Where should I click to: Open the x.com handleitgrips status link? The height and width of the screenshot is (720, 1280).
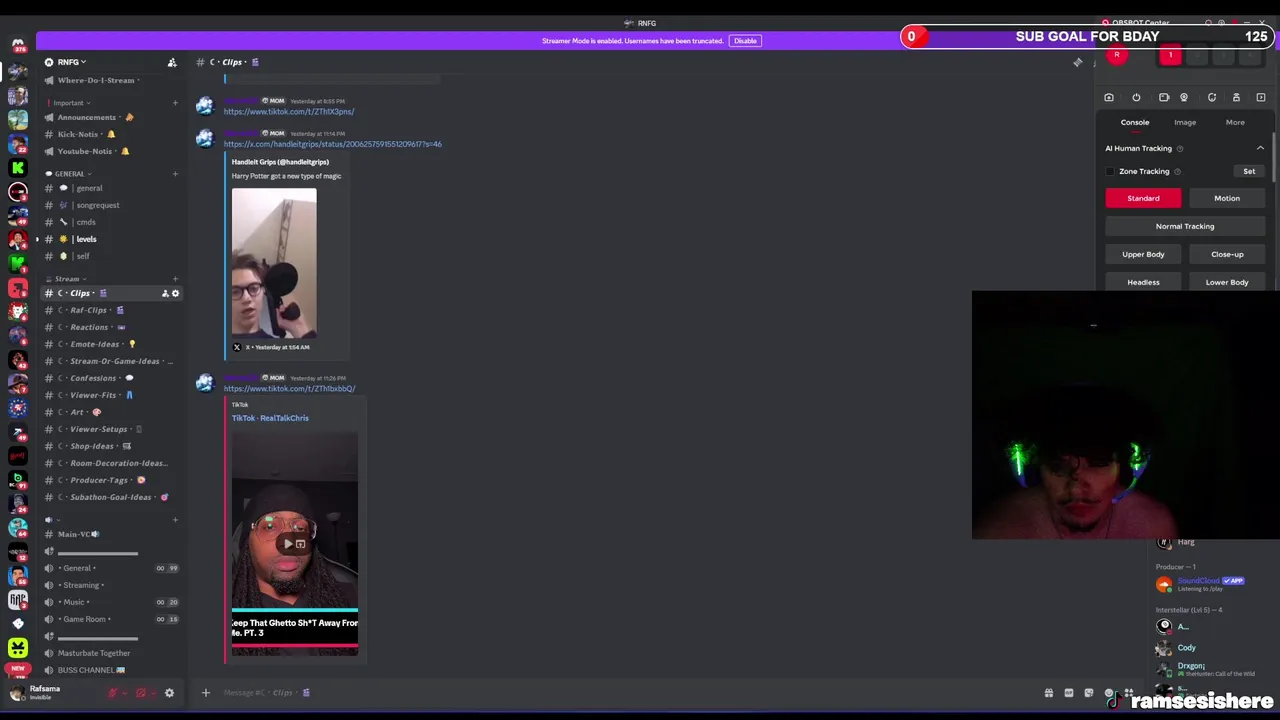[333, 144]
